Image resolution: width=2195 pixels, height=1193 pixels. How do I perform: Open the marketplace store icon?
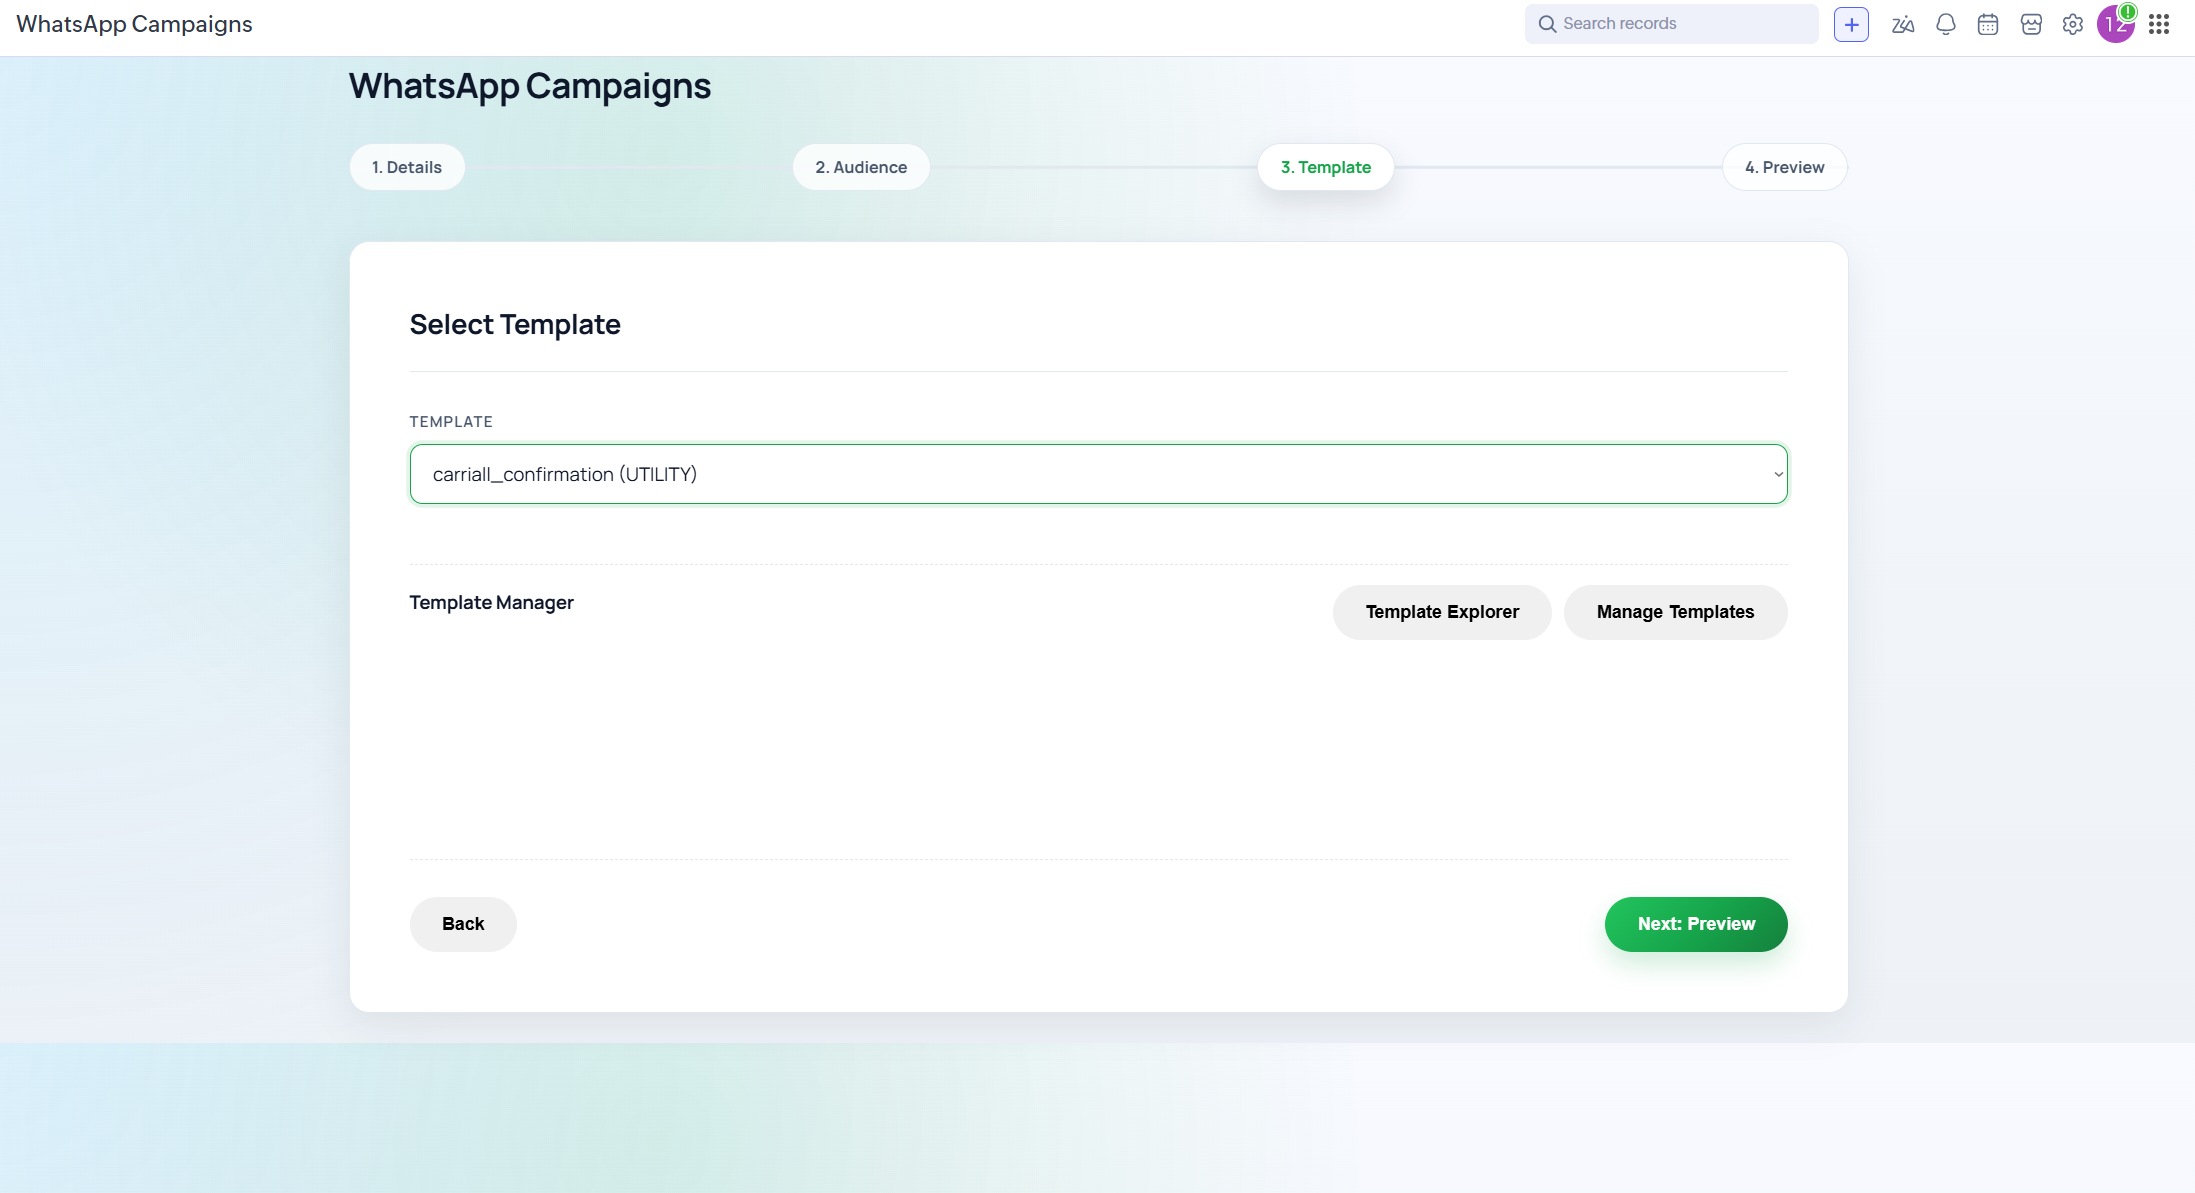coord(2031,24)
